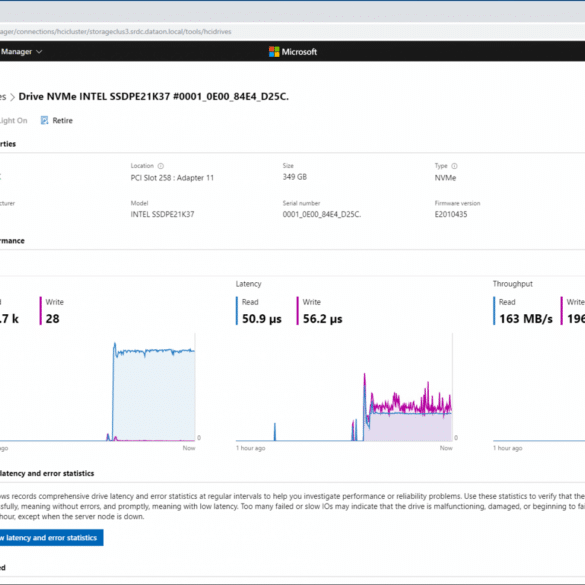Viewport: 585px width, 585px height.
Task: Select the size value 349 GB
Action: tap(294, 177)
